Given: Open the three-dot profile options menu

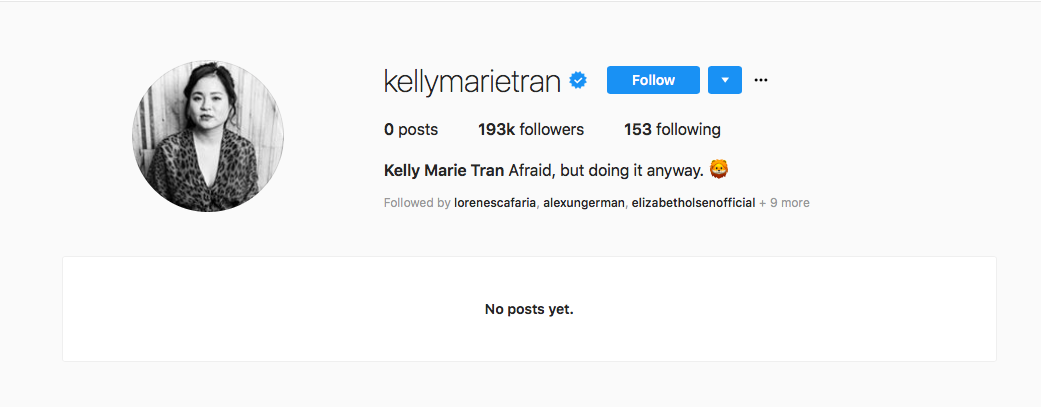Looking at the screenshot, I should point(761,80).
